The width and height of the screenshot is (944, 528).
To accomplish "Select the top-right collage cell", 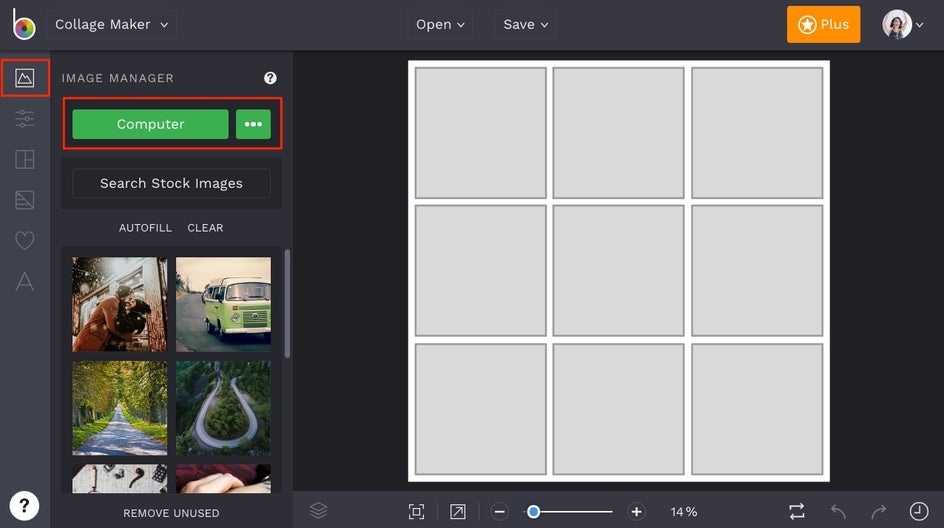I will click(x=757, y=132).
